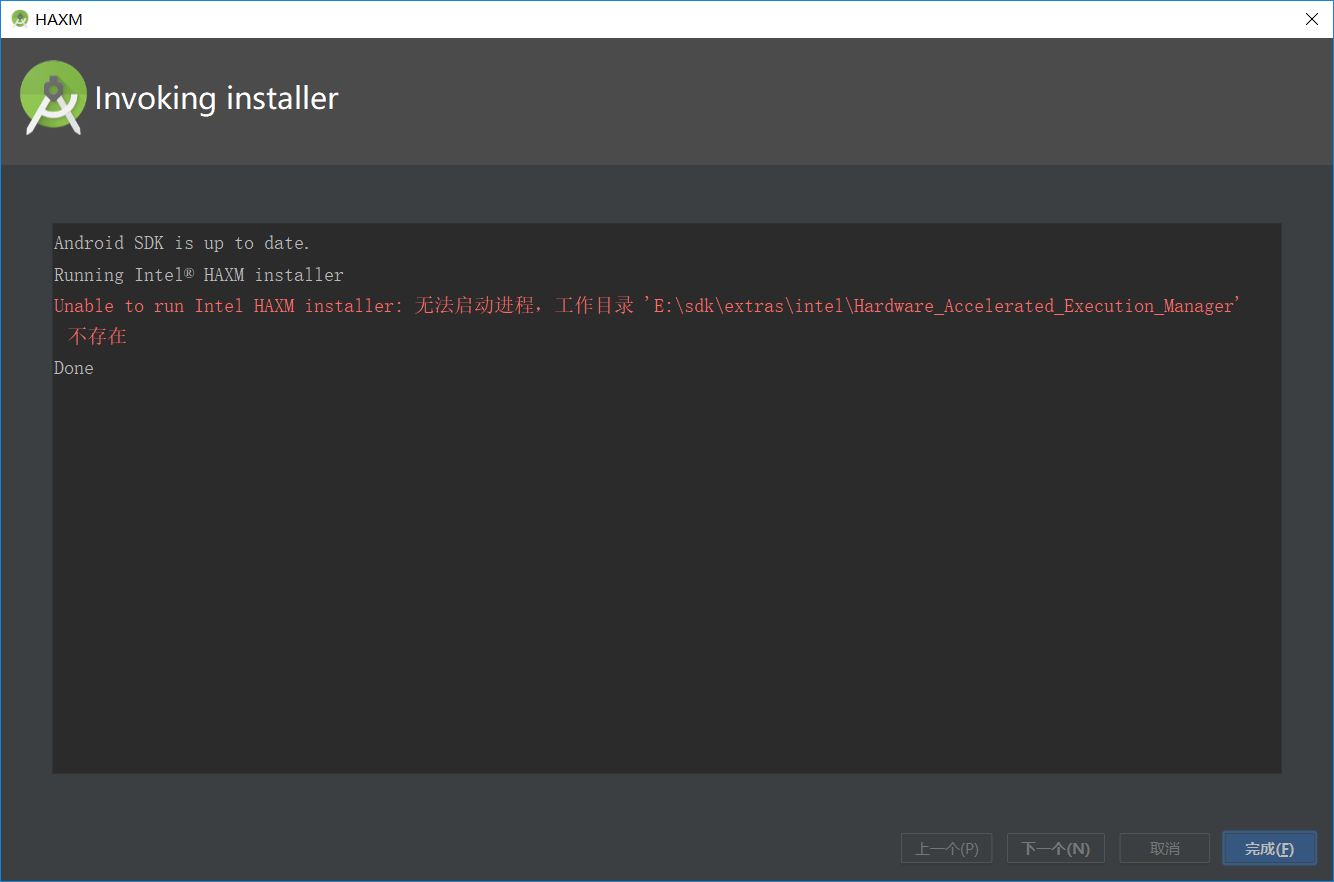Click the 'Done' line in the log
Screen dimensions: 1334x882
point(73,368)
